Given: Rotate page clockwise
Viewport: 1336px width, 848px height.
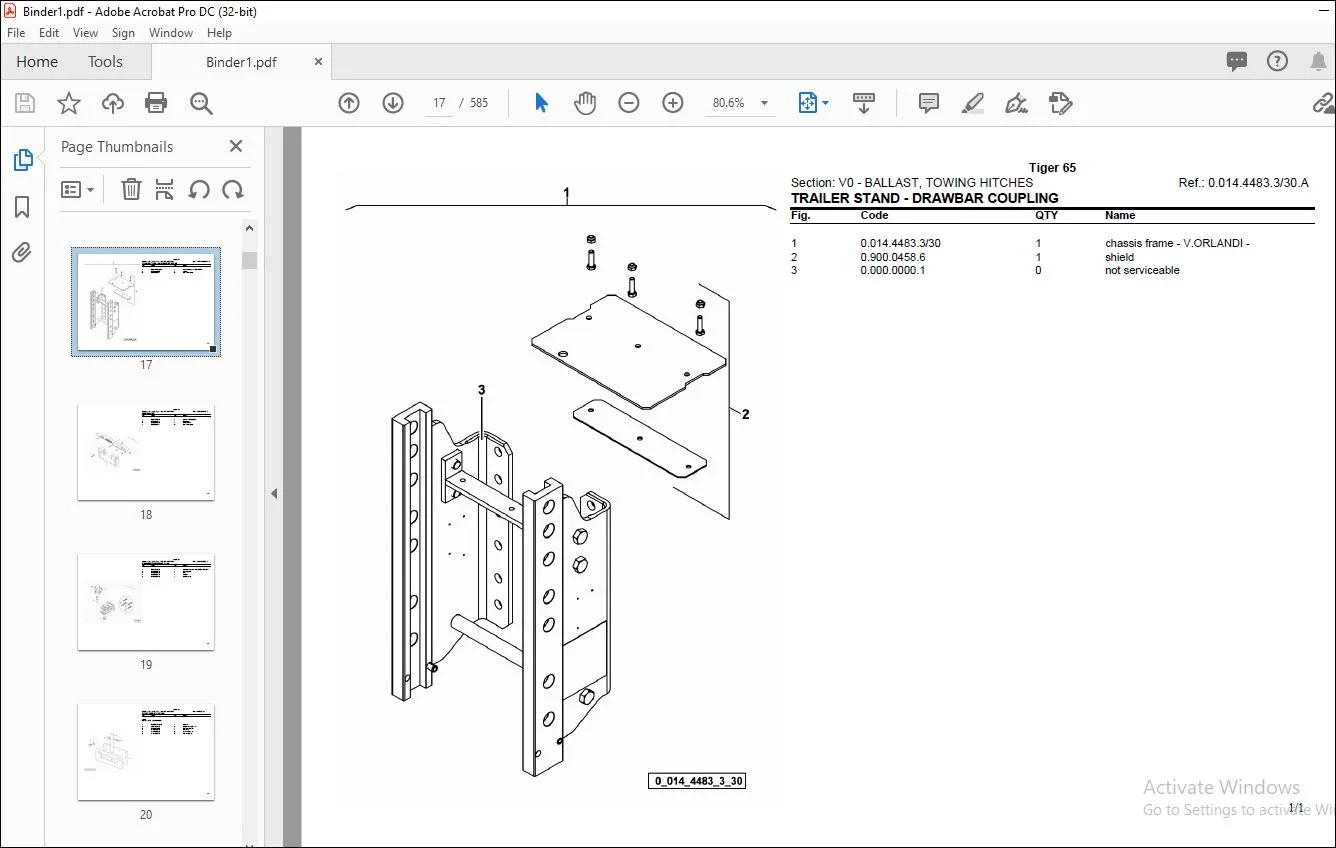Looking at the screenshot, I should tap(233, 189).
